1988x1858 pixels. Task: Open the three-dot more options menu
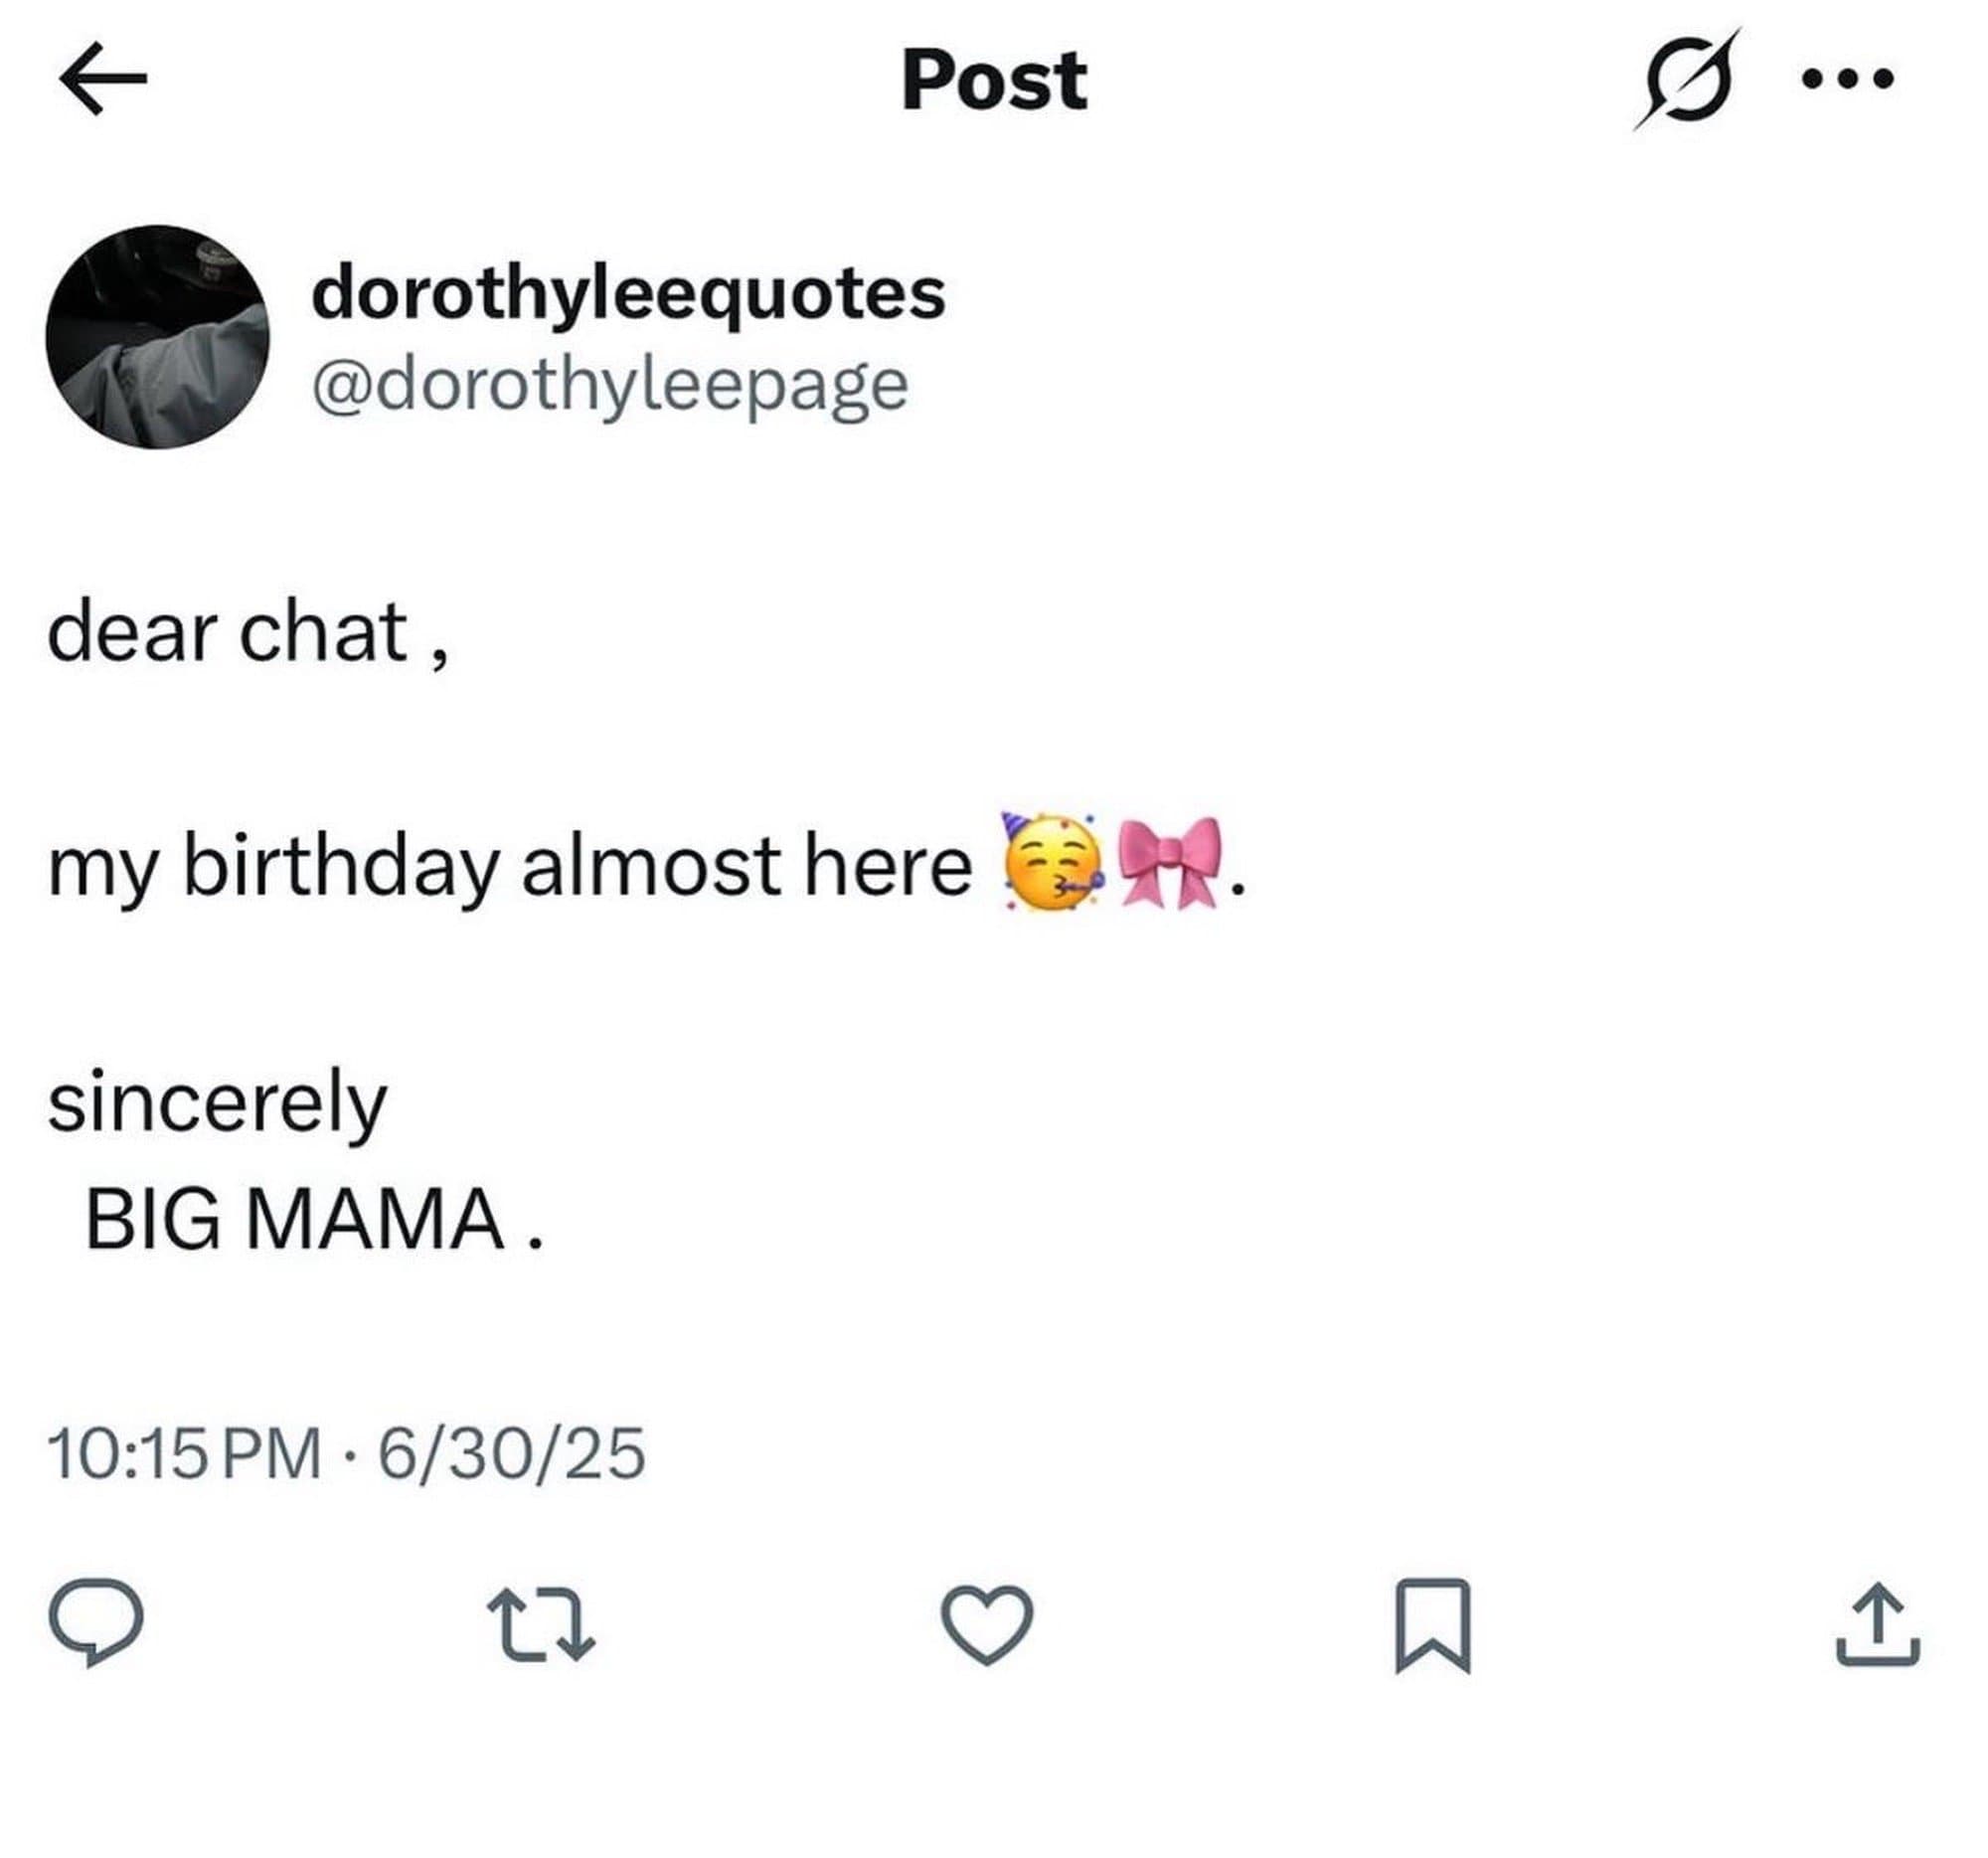click(x=1847, y=79)
